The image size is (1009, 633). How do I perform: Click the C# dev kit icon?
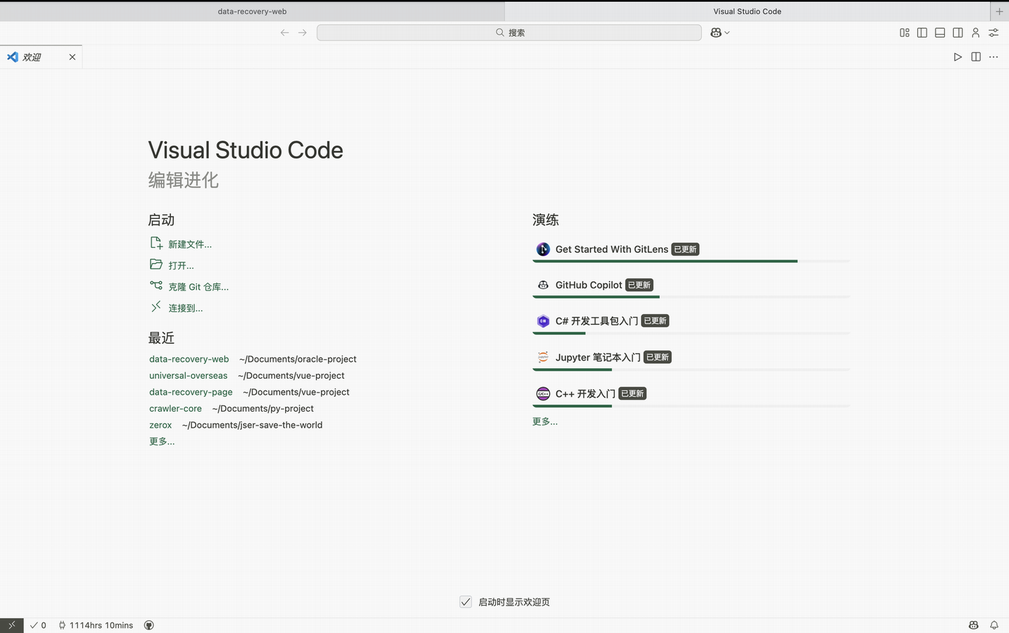[x=543, y=321]
